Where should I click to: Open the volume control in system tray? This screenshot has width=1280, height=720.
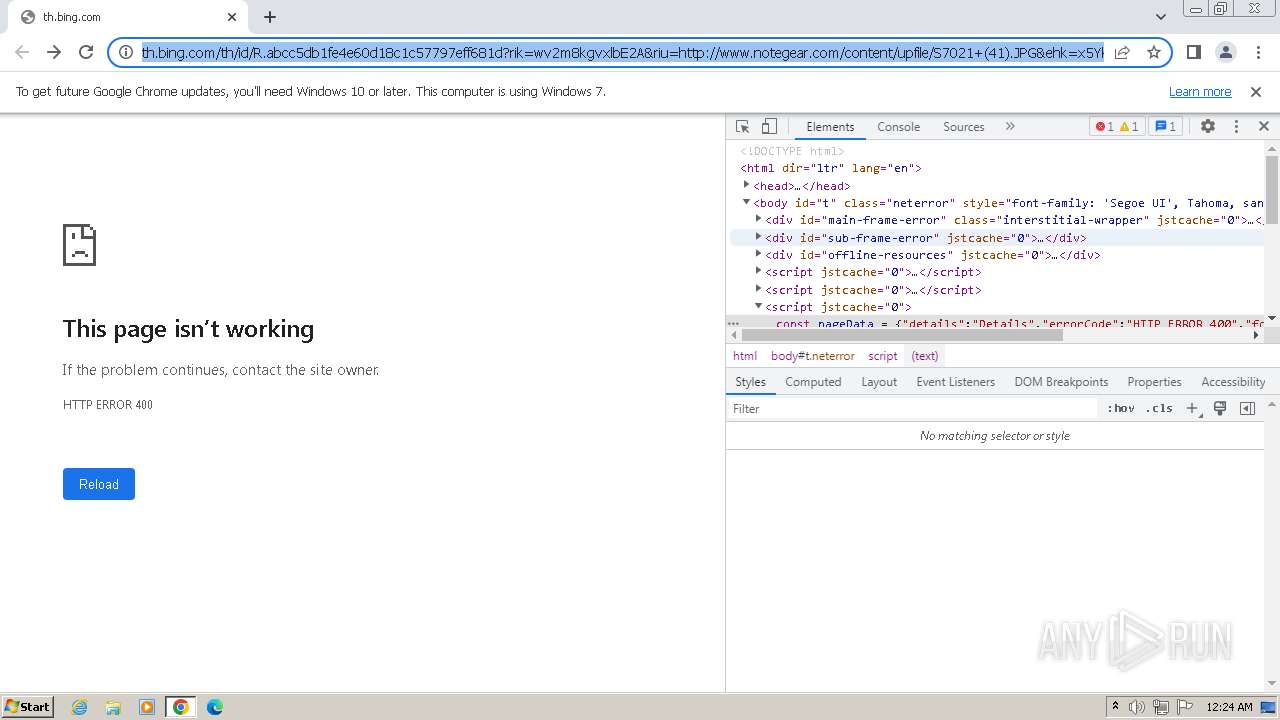[1137, 707]
